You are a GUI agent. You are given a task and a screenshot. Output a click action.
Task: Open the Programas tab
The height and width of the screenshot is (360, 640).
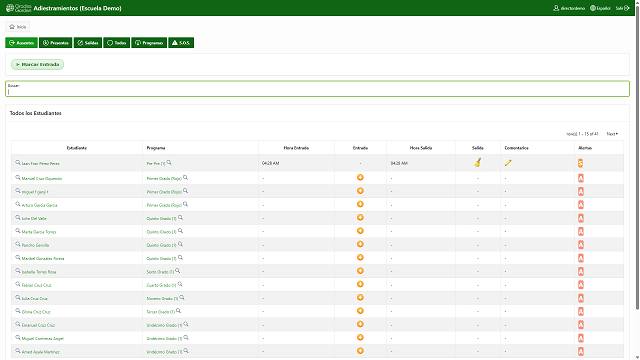coord(149,43)
